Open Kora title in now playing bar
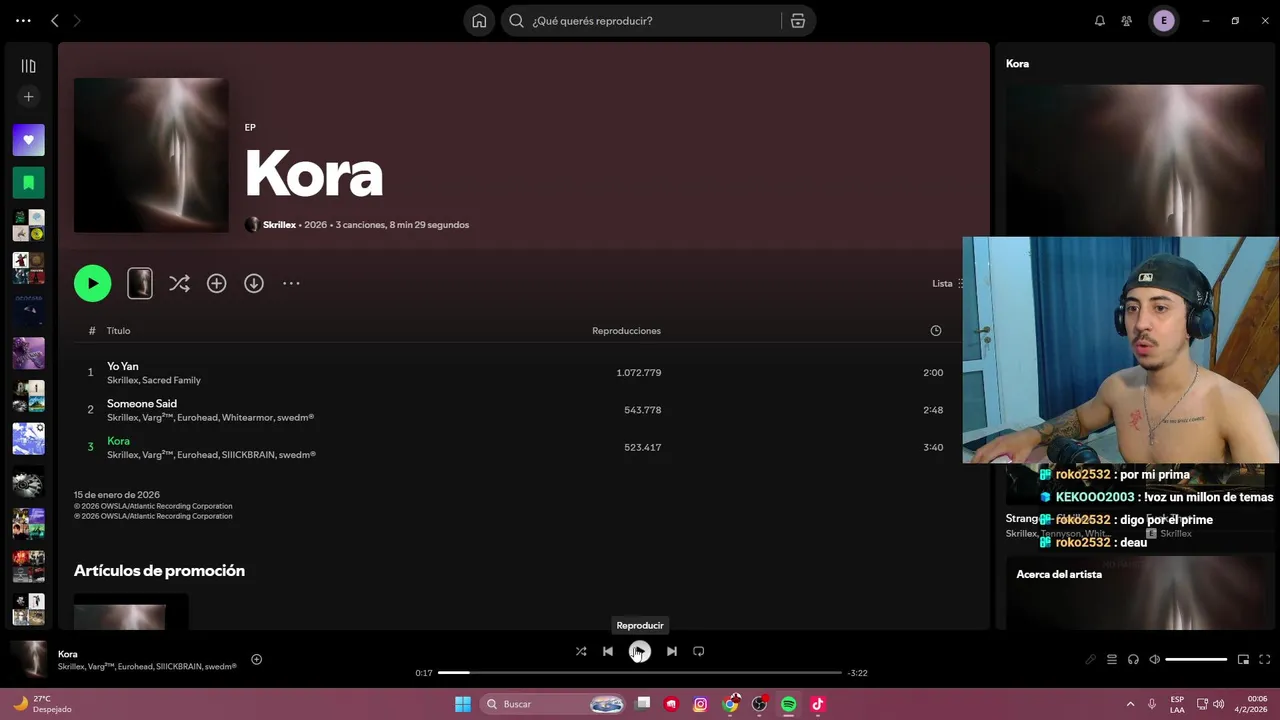Viewport: 1280px width, 720px height. (68, 654)
